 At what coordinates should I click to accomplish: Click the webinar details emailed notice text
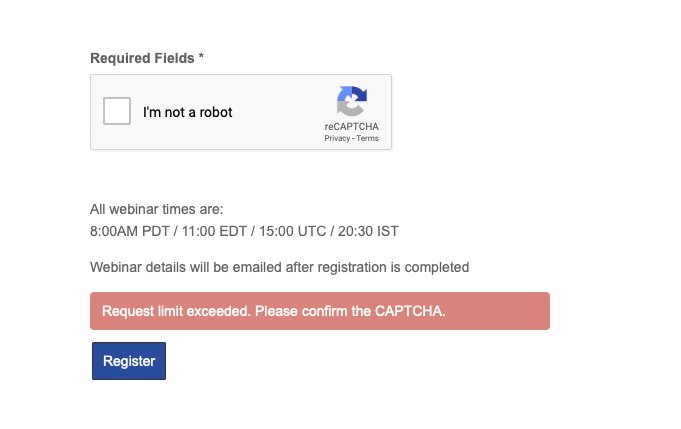pos(280,267)
